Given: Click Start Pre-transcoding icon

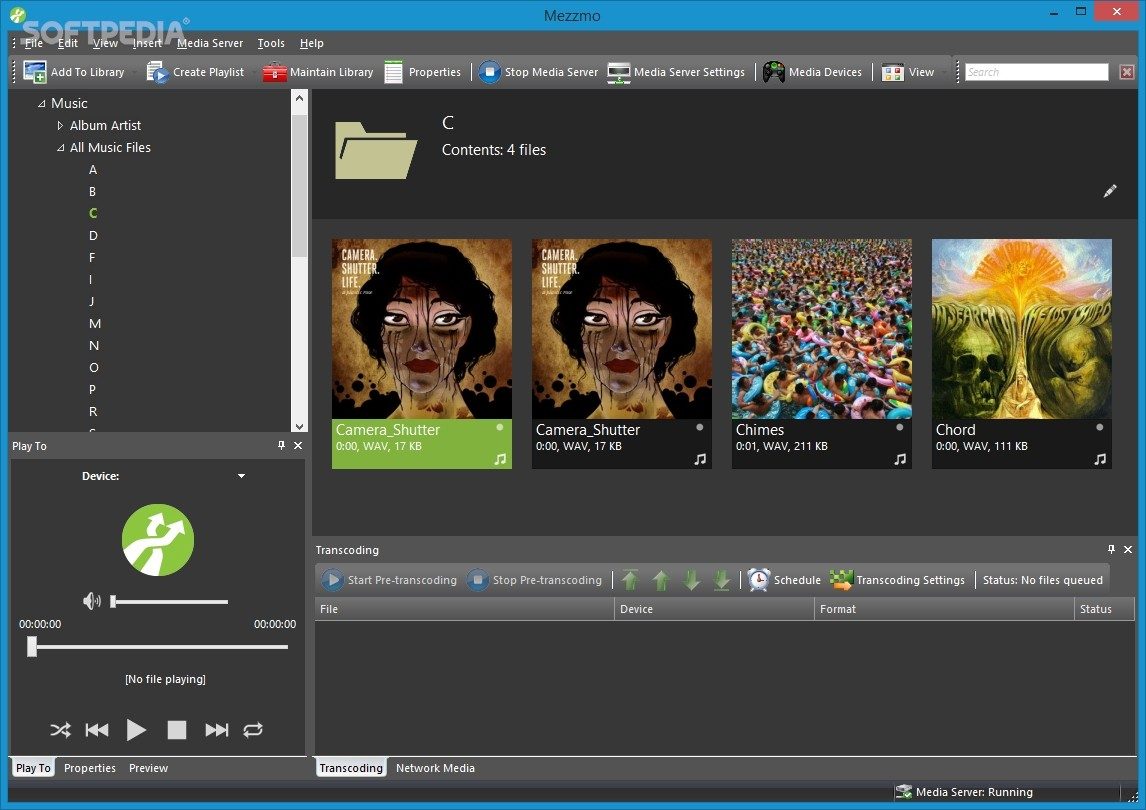Looking at the screenshot, I should click(332, 580).
